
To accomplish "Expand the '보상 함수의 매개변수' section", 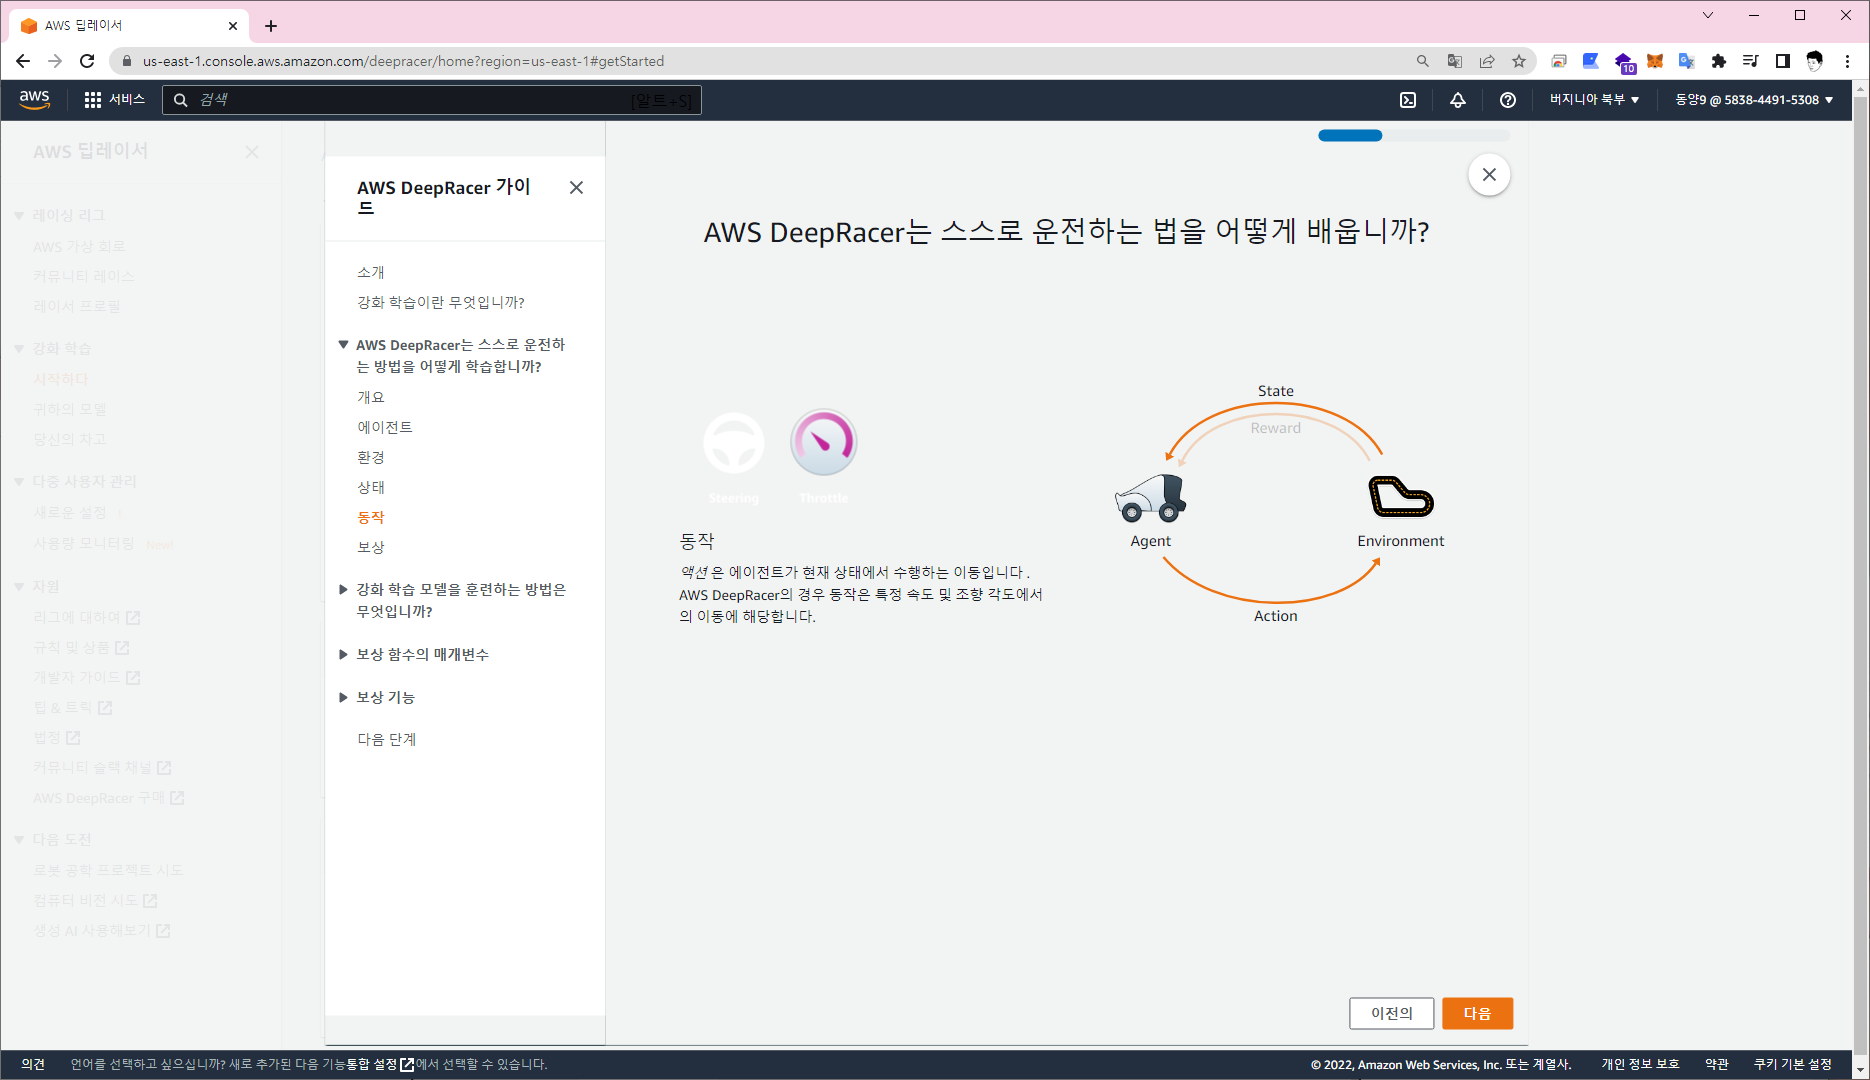I will tap(343, 655).
